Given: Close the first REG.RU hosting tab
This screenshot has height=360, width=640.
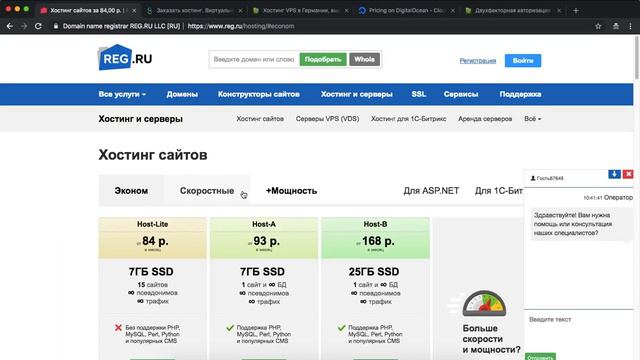Looking at the screenshot, I should (x=133, y=11).
